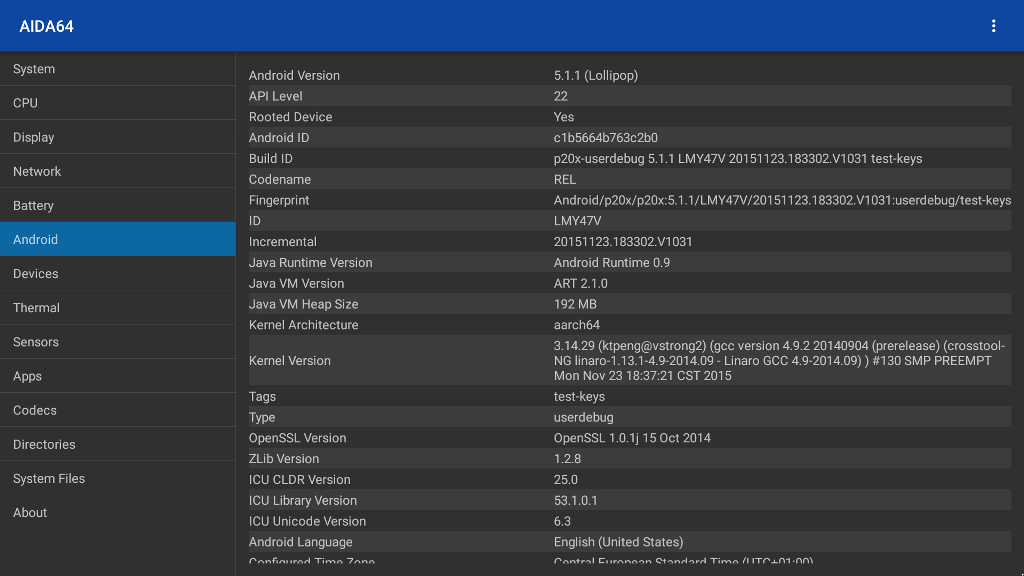Select the Java Runtime Version label

click(x=310, y=263)
